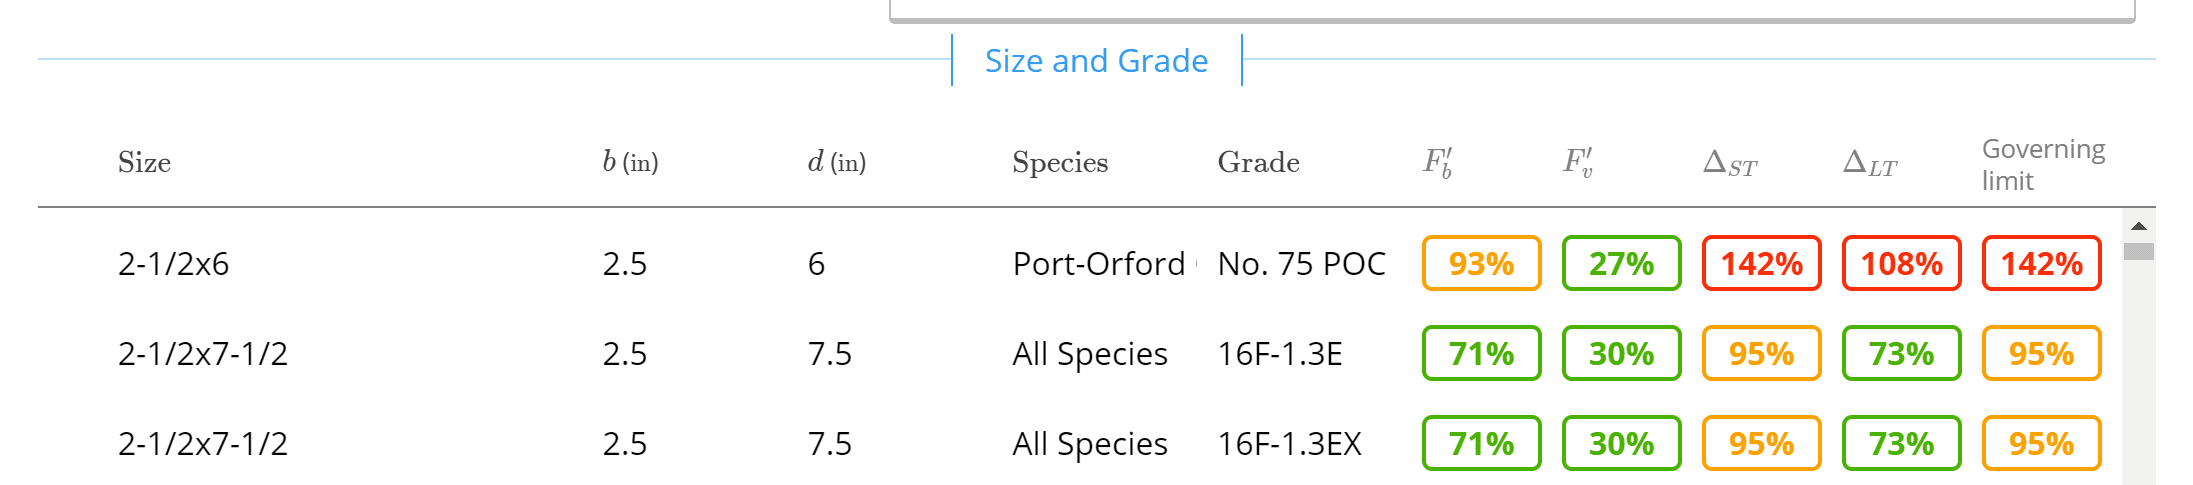2193x485 pixels.
Task: Click the green 27% shear badge
Action: point(1621,264)
